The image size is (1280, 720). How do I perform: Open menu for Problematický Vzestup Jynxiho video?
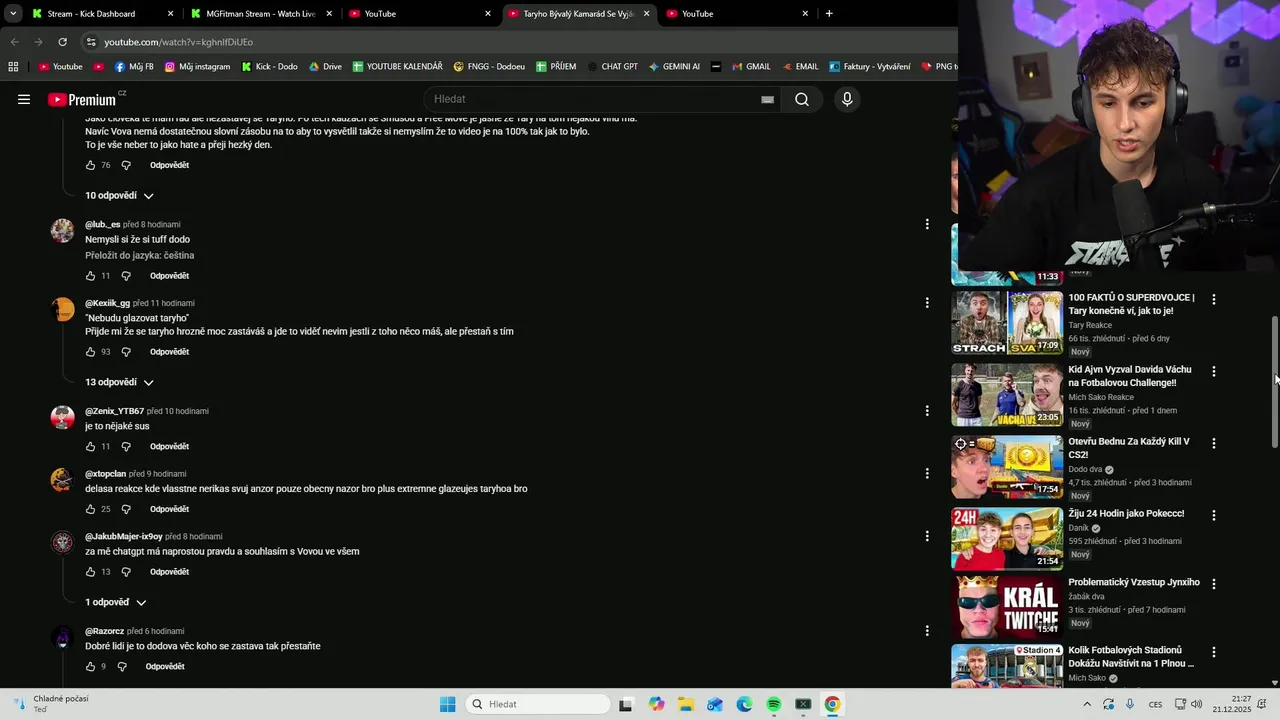[1214, 583]
